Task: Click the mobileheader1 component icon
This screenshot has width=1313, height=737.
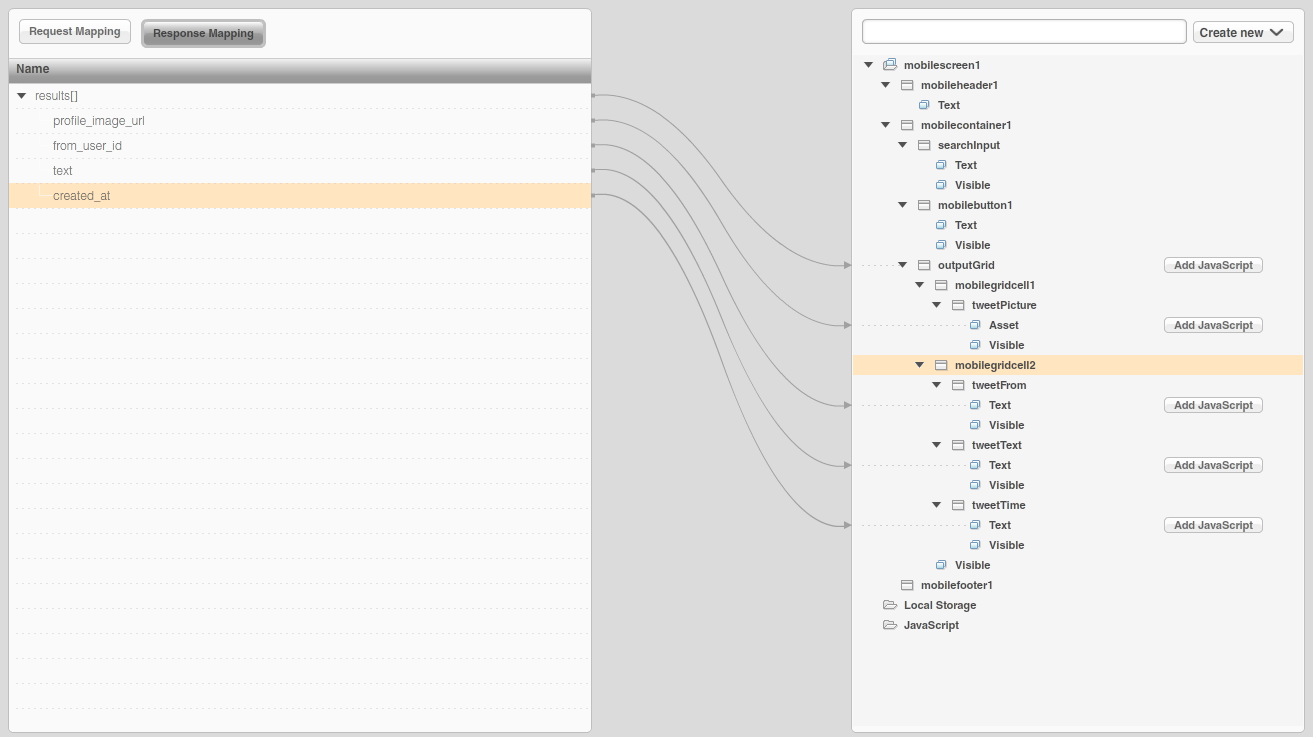Action: tap(907, 85)
